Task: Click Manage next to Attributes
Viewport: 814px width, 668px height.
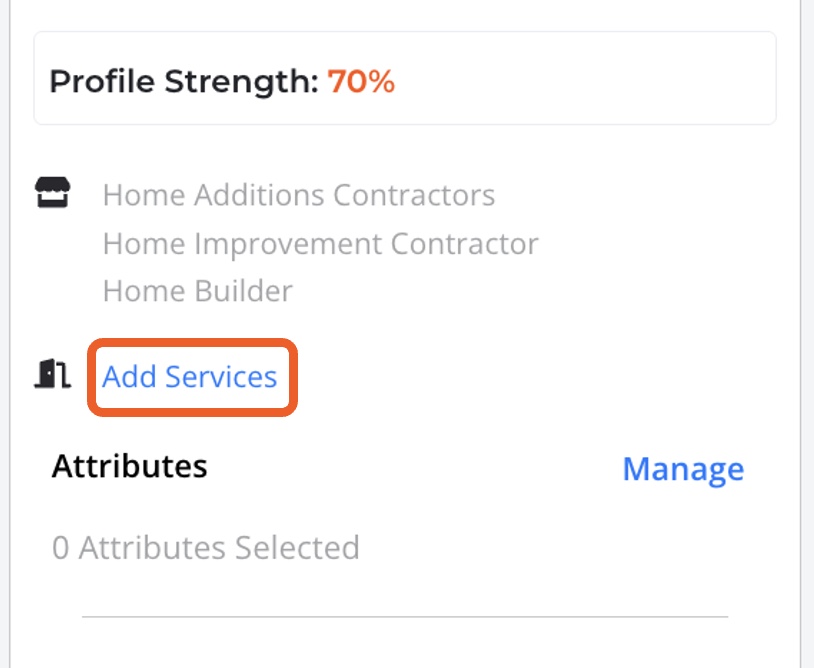Action: point(683,469)
